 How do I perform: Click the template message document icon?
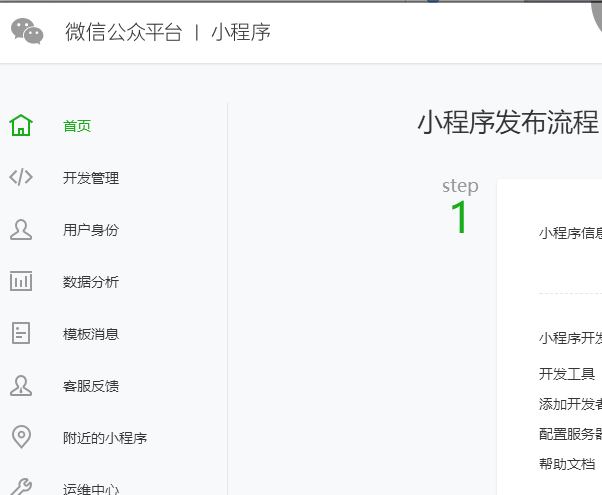point(21,334)
